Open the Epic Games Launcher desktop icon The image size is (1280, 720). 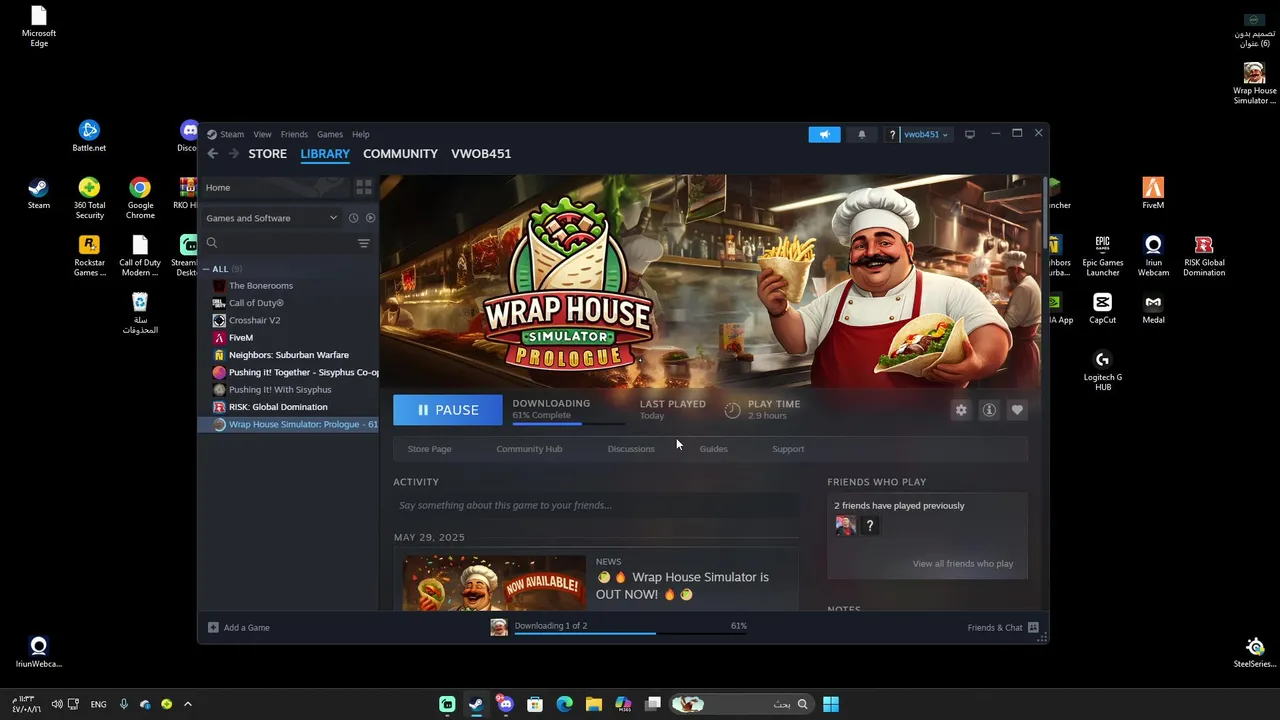pyautogui.click(x=1102, y=256)
